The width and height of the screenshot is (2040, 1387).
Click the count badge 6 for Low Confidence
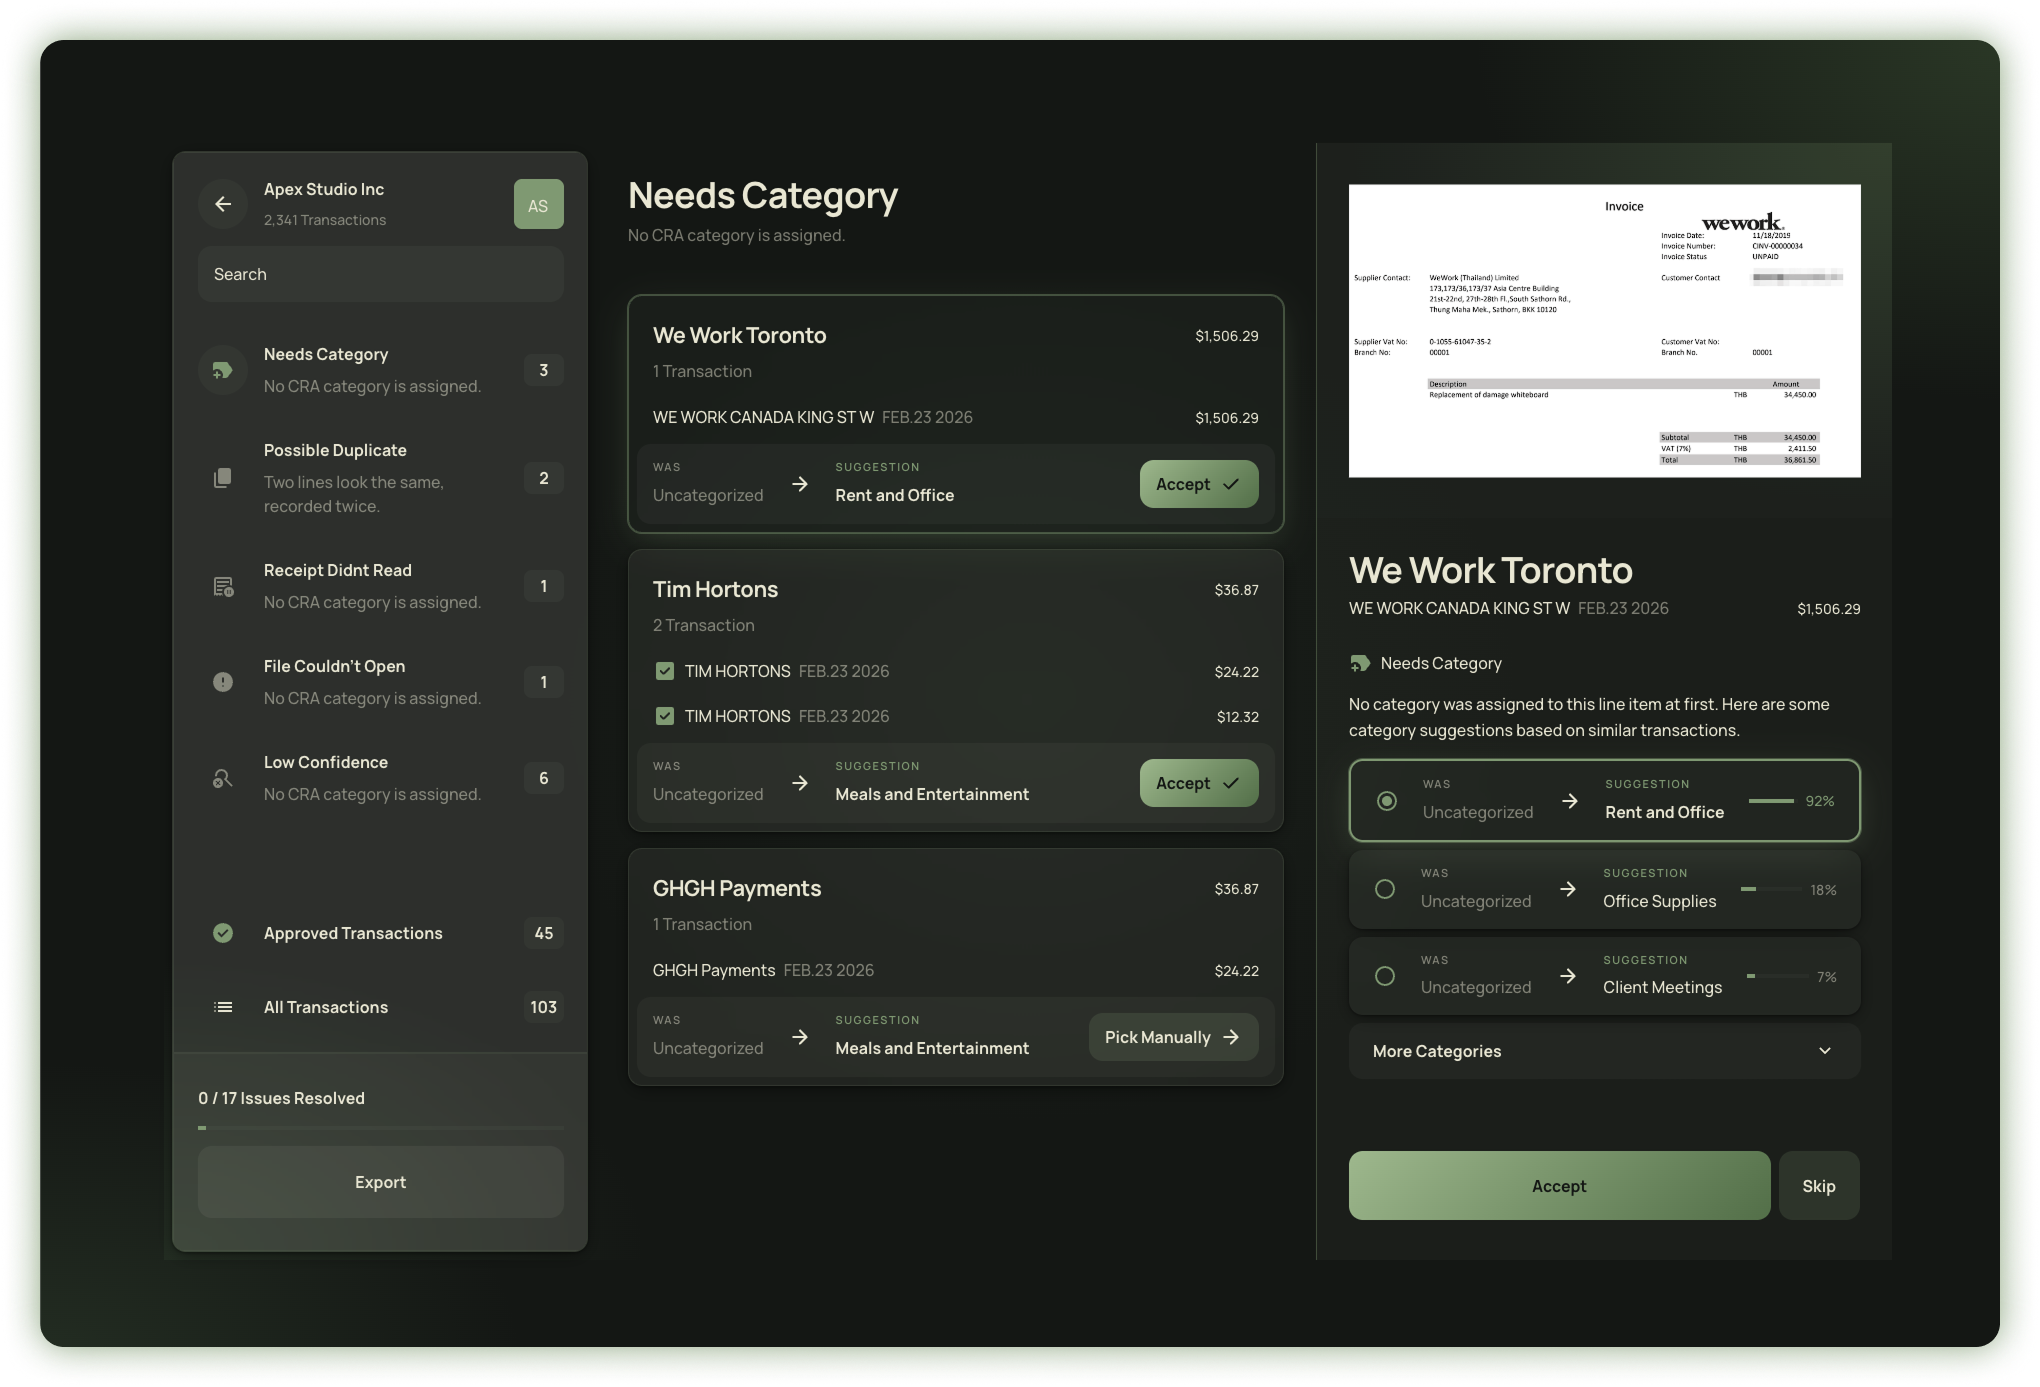544,778
